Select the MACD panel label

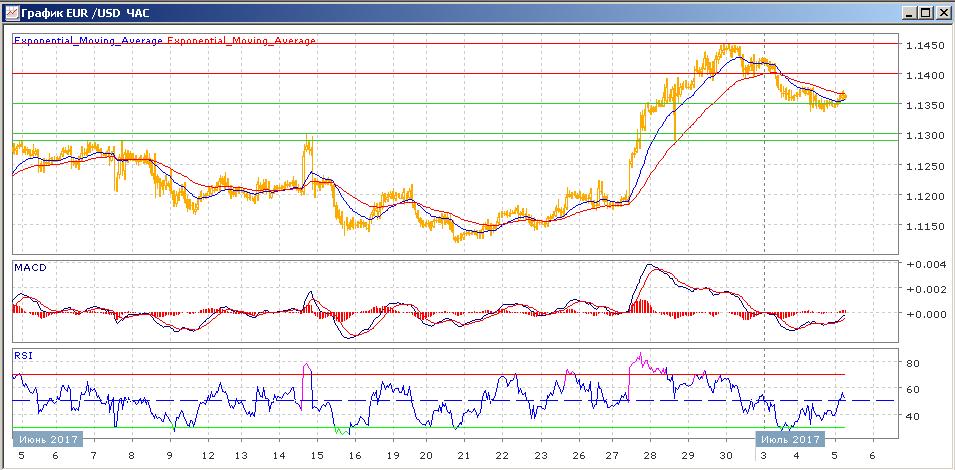(30, 268)
